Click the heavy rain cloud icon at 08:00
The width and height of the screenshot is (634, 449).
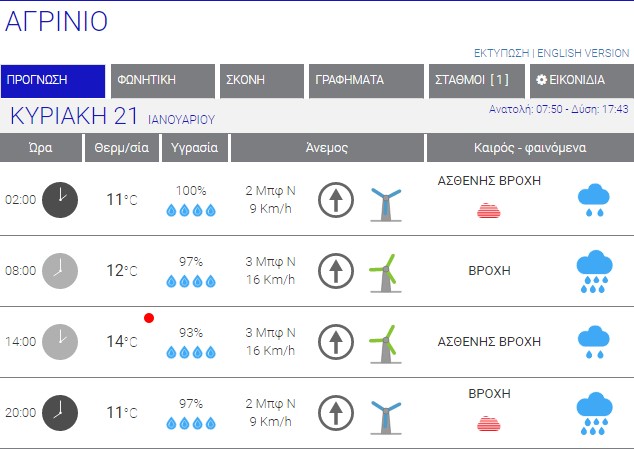pyautogui.click(x=594, y=271)
